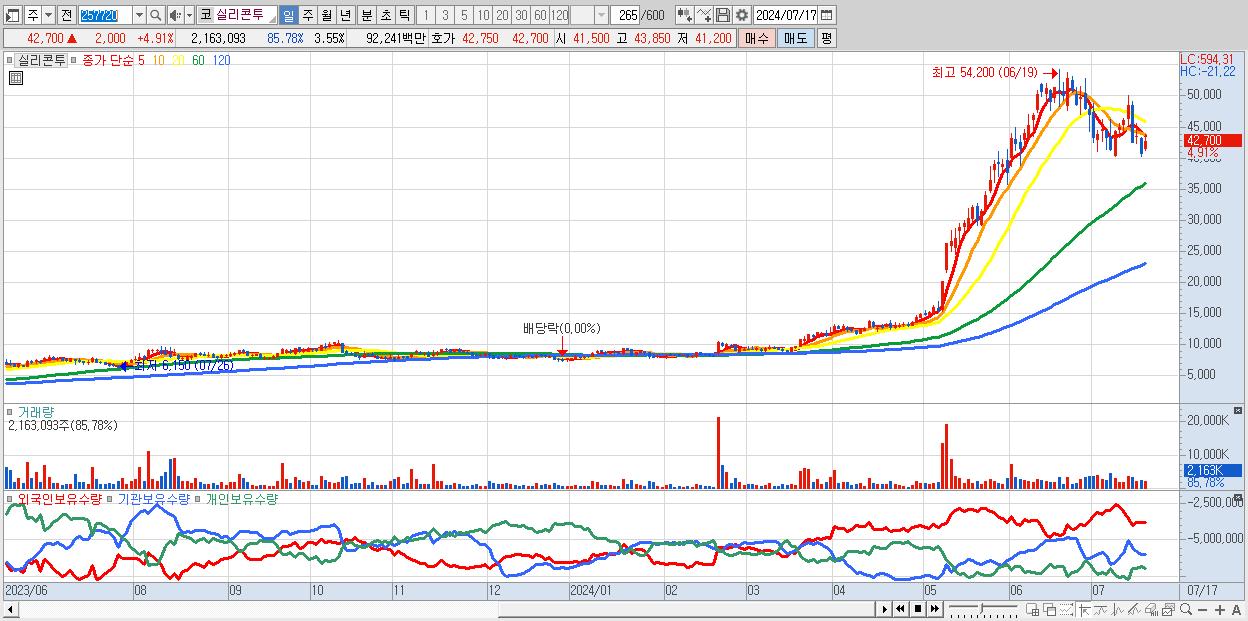Adjust the chart zoom slider handle
Screen dimensions: 1248x621
(x=981, y=608)
